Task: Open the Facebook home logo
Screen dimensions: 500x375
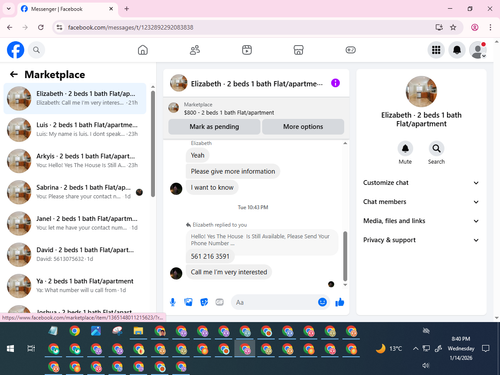Action: (16, 50)
